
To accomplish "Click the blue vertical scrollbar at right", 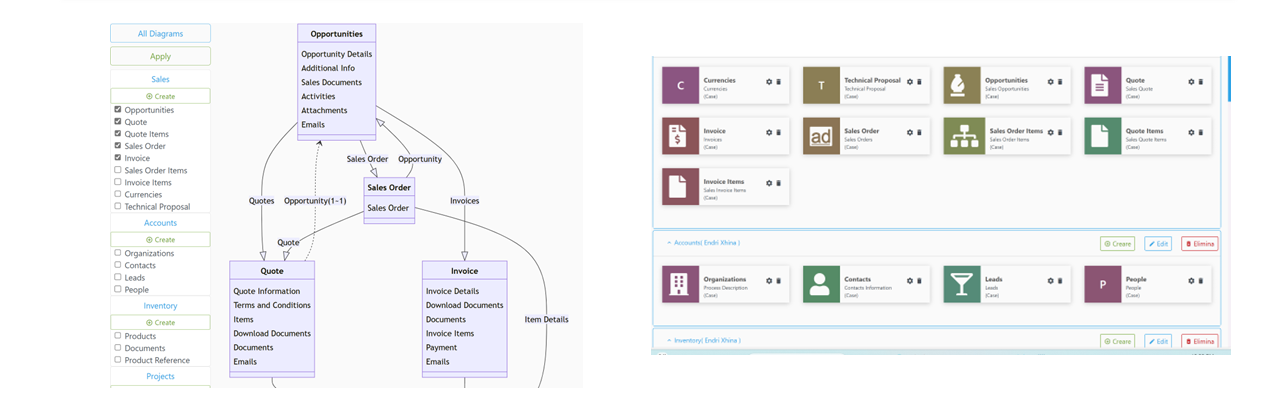I will (1229, 78).
